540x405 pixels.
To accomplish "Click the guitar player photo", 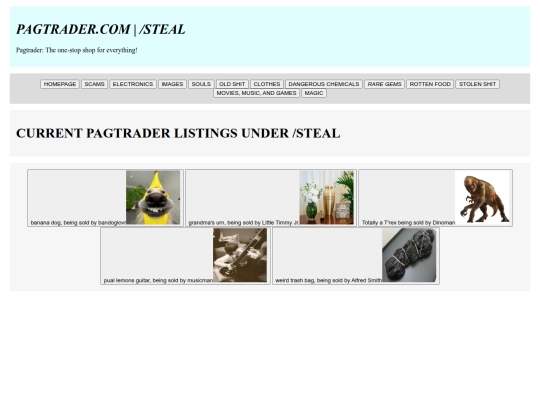I will pos(240,255).
